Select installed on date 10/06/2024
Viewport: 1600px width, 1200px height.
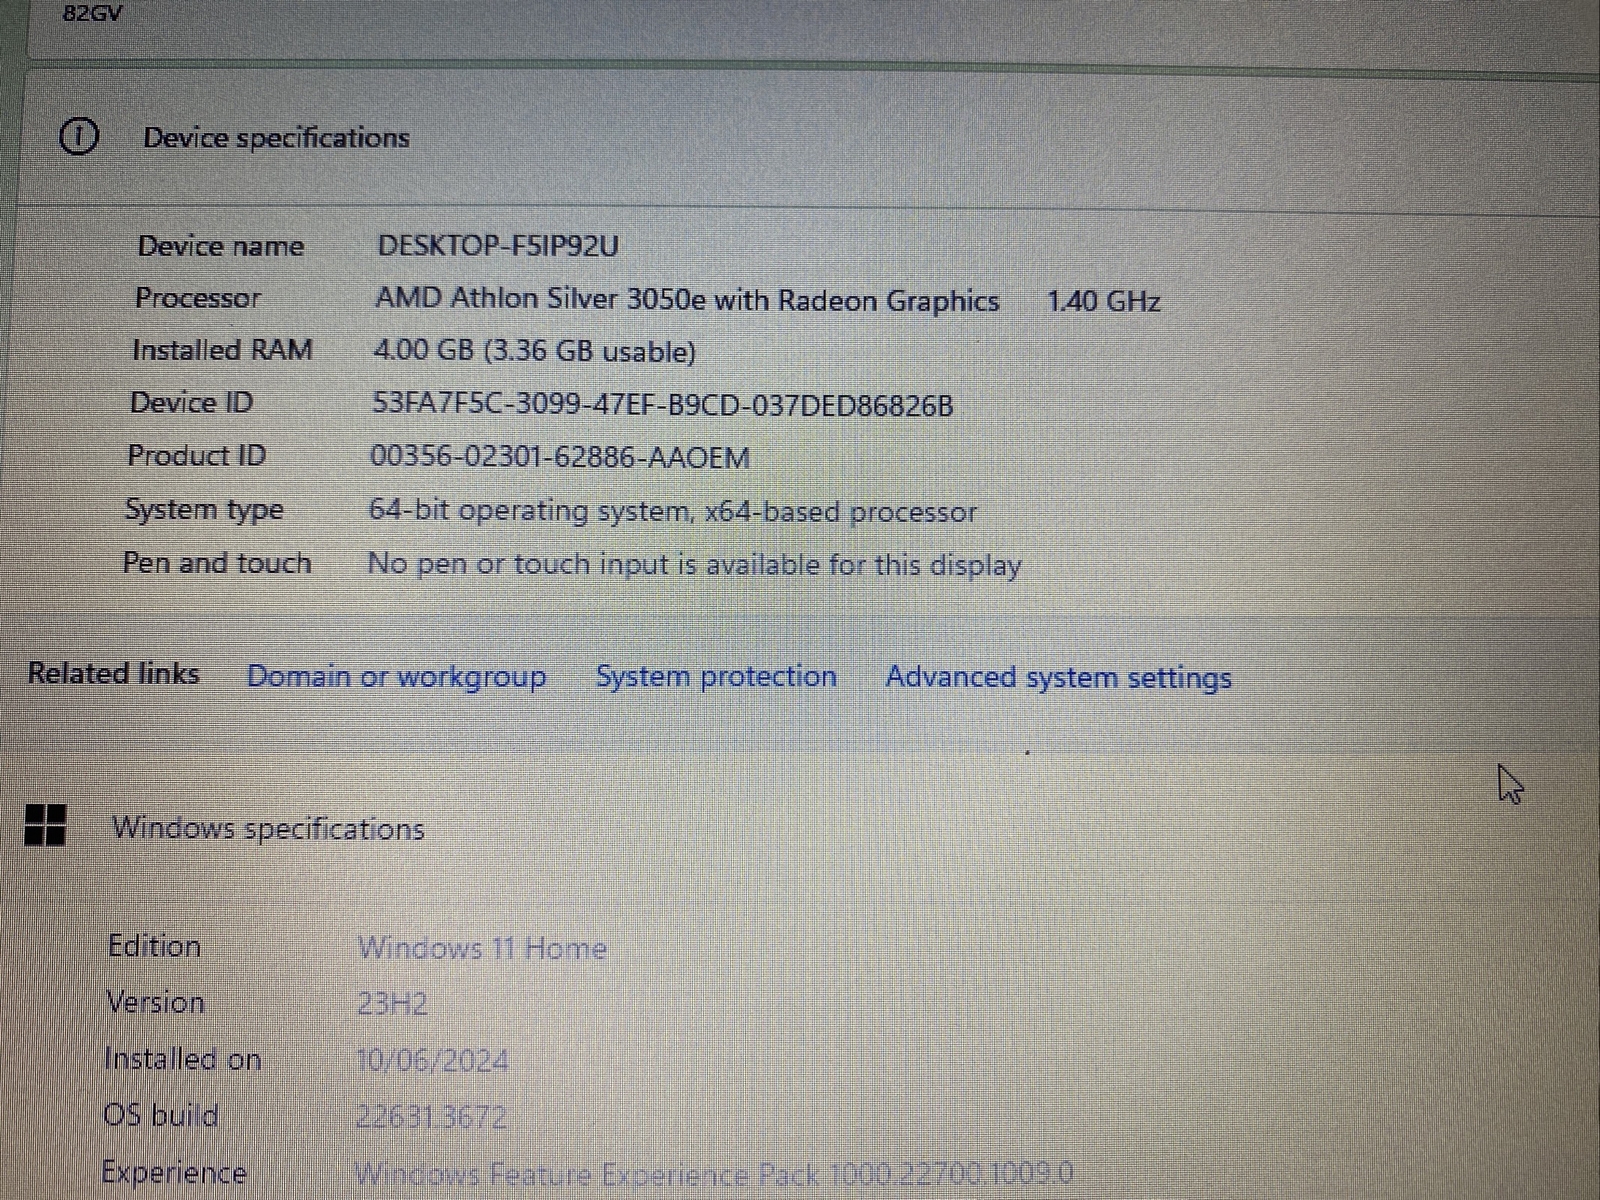(432, 1060)
